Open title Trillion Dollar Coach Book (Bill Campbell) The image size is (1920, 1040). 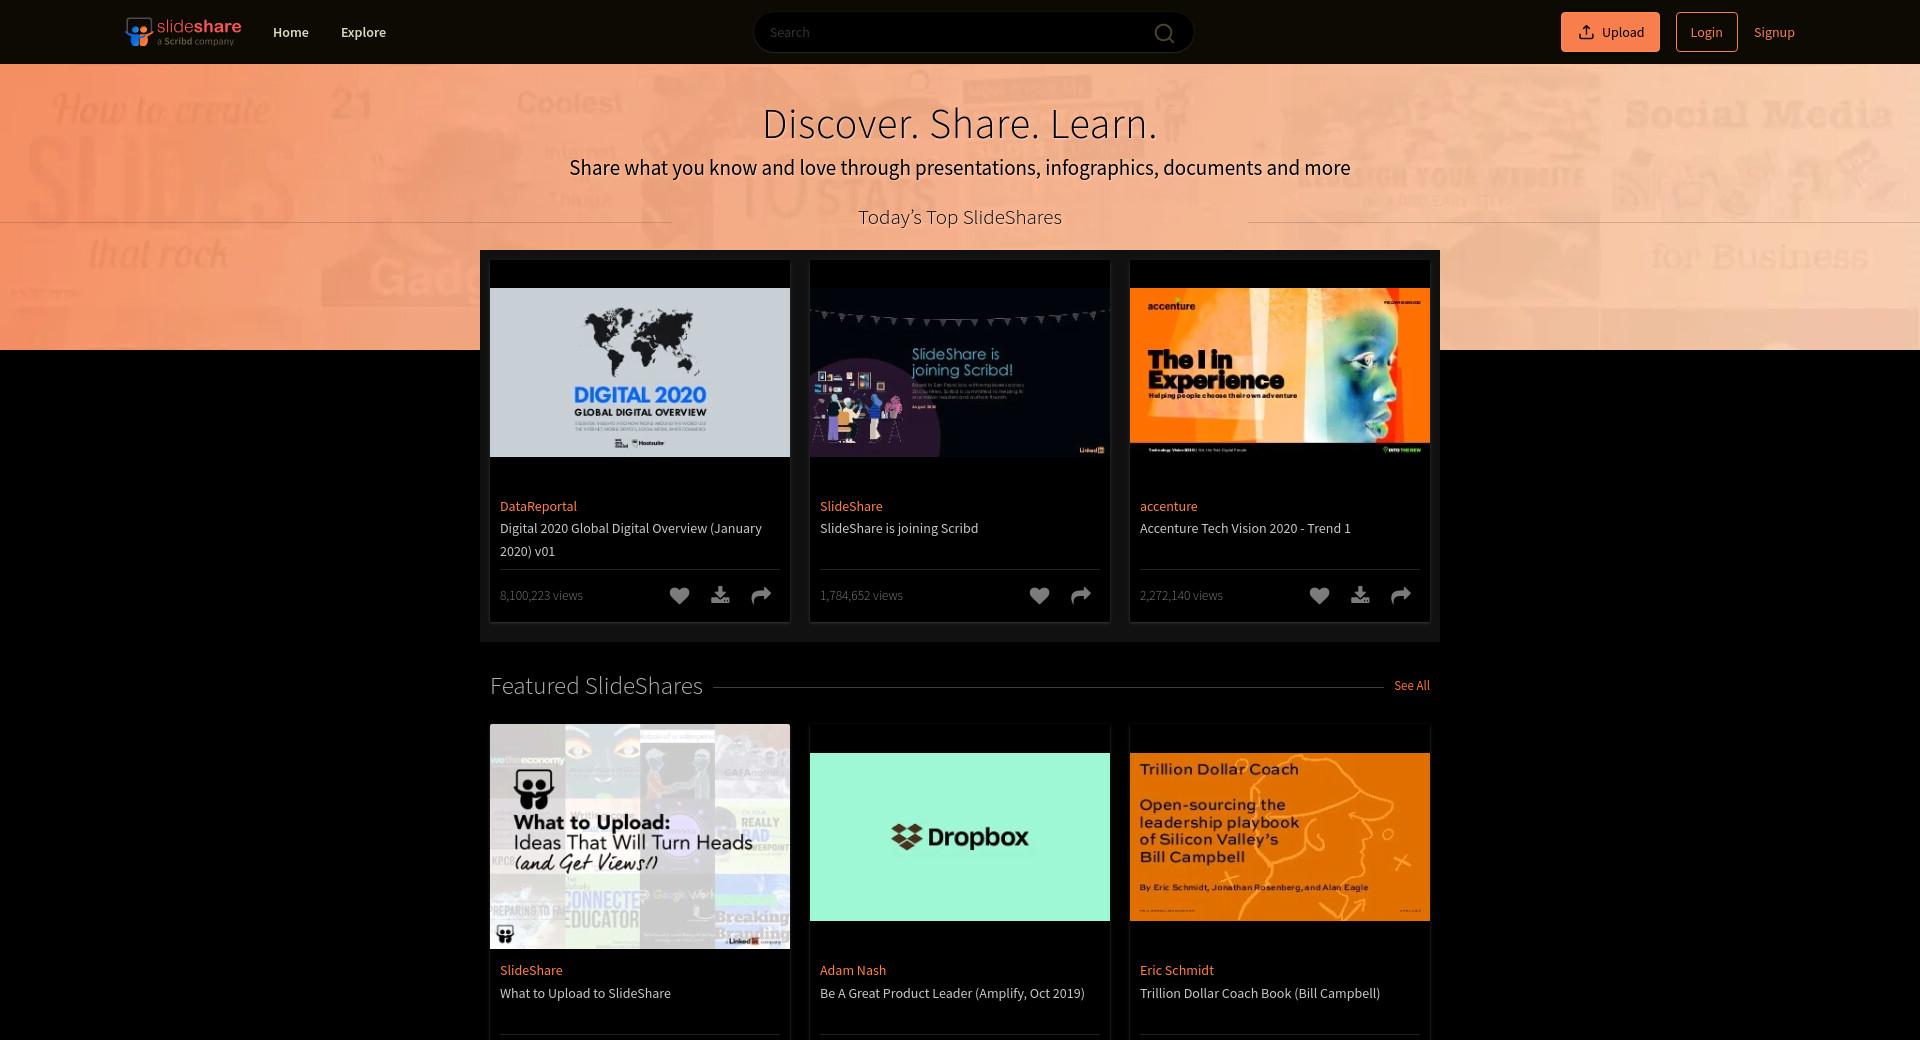(1260, 993)
